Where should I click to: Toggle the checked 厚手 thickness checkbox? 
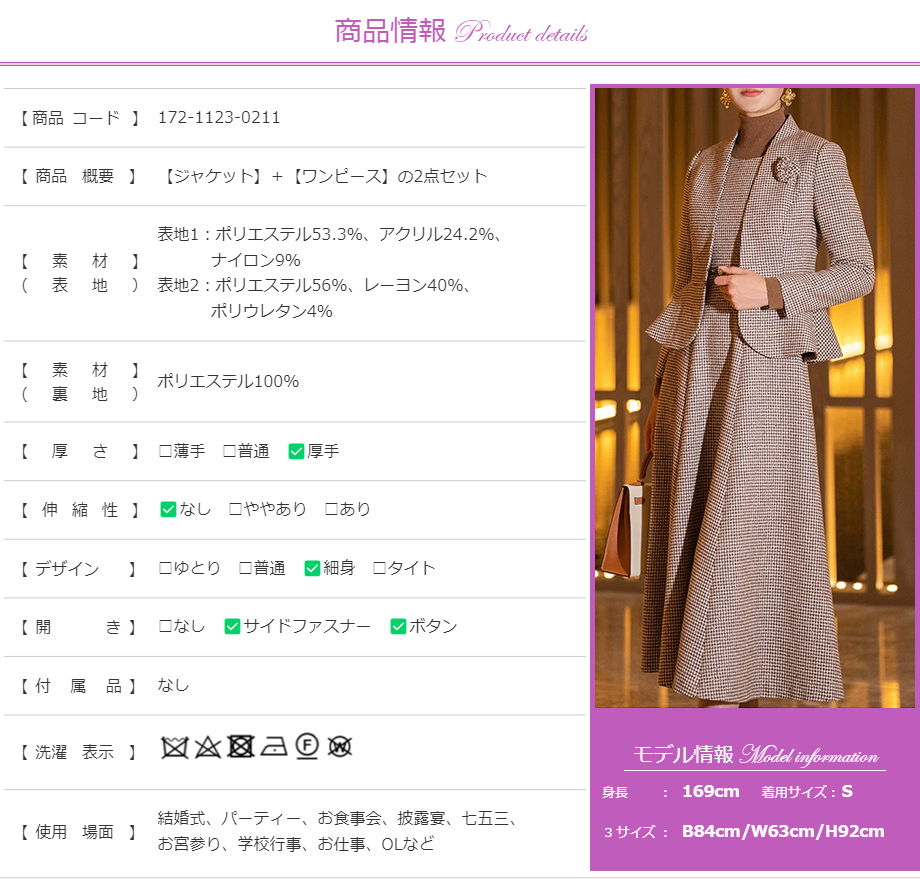pos(296,451)
